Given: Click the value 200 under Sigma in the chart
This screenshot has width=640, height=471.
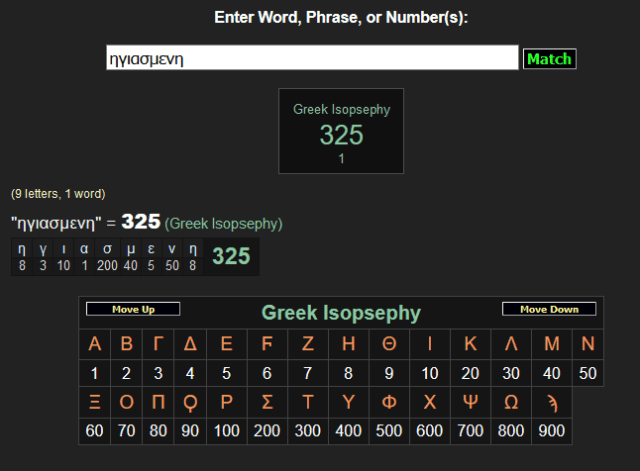Looking at the screenshot, I should coord(267,432).
